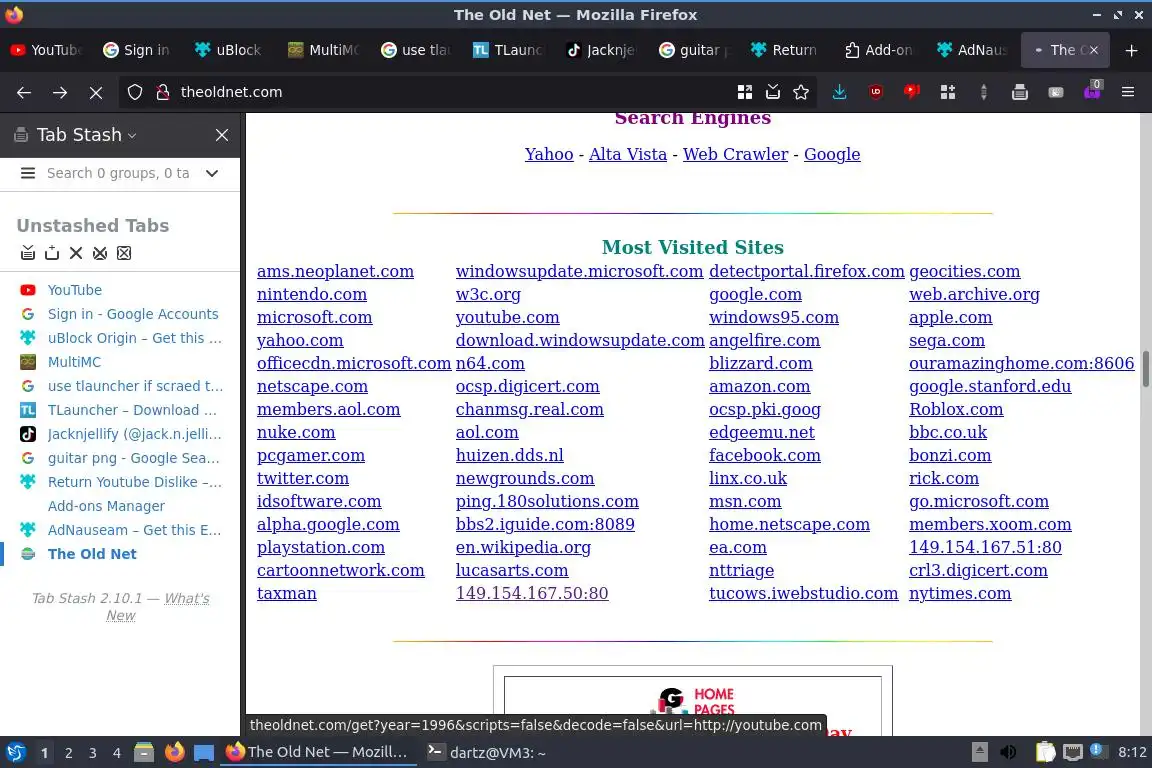The height and width of the screenshot is (768, 1152).
Task: Open the AdNauseam extension with 0 badge
Action: tap(1092, 91)
